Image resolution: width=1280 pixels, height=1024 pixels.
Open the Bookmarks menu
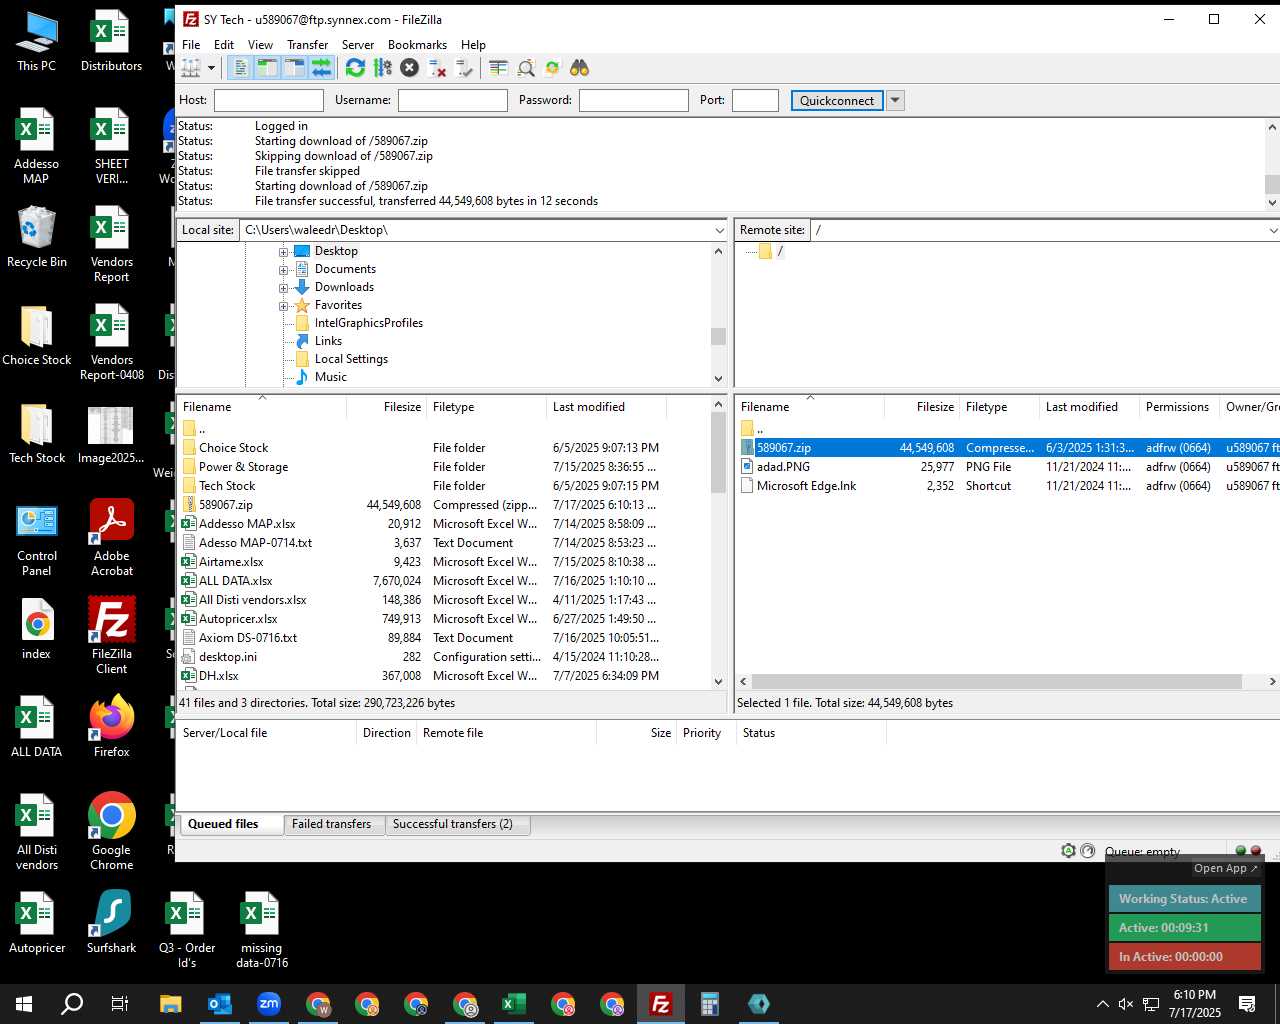point(417,45)
